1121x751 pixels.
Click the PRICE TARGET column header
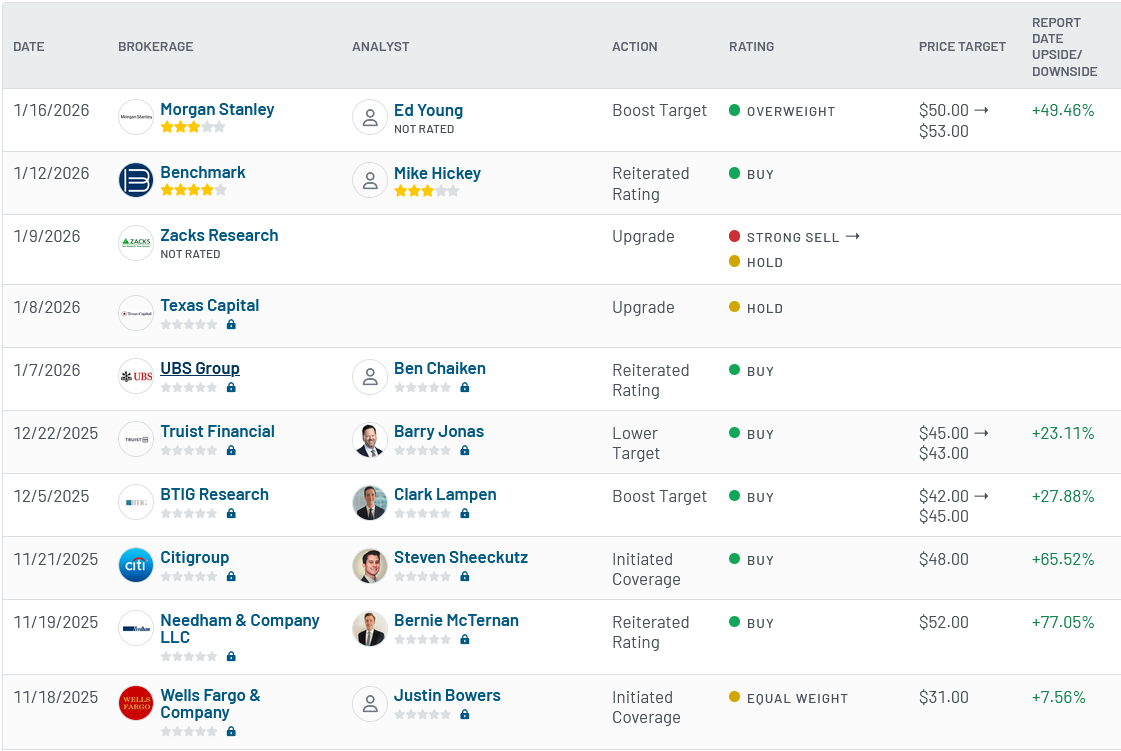tap(962, 46)
